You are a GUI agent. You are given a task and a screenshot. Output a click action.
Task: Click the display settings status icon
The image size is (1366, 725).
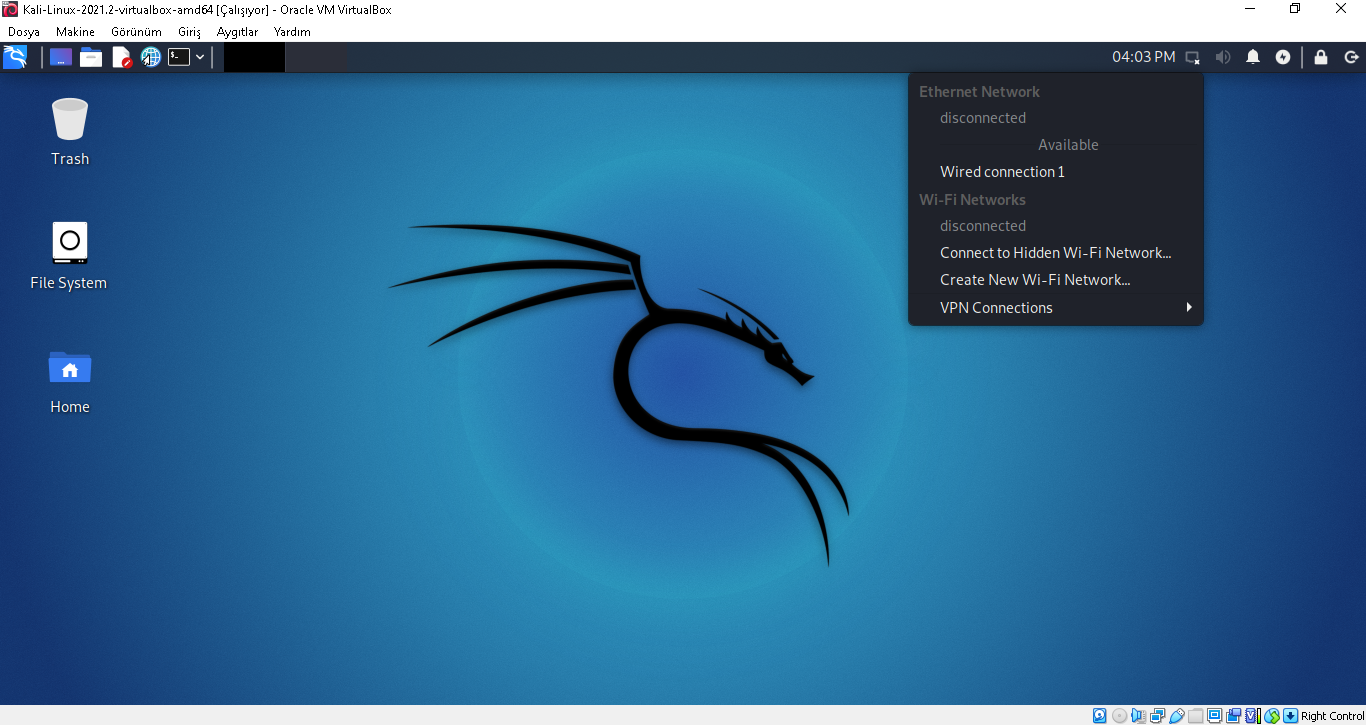[1214, 716]
